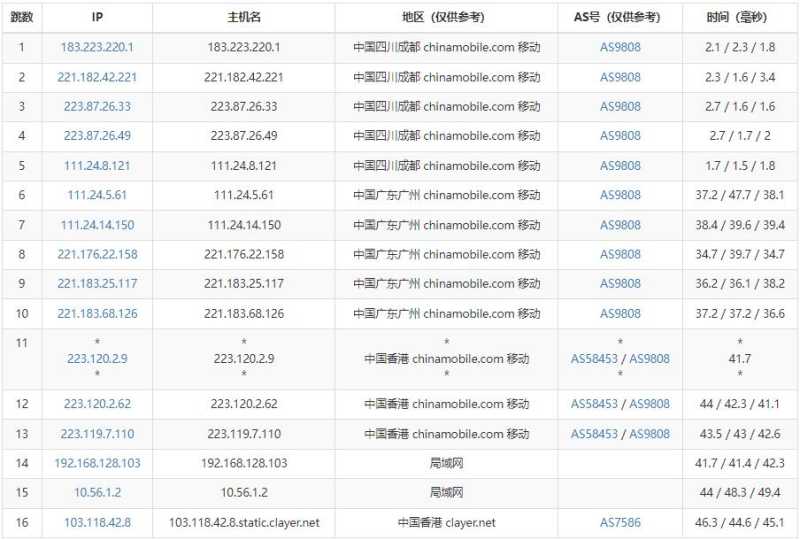Click the 跳数 column header
This screenshot has height=540, width=800.
click(x=22, y=17)
